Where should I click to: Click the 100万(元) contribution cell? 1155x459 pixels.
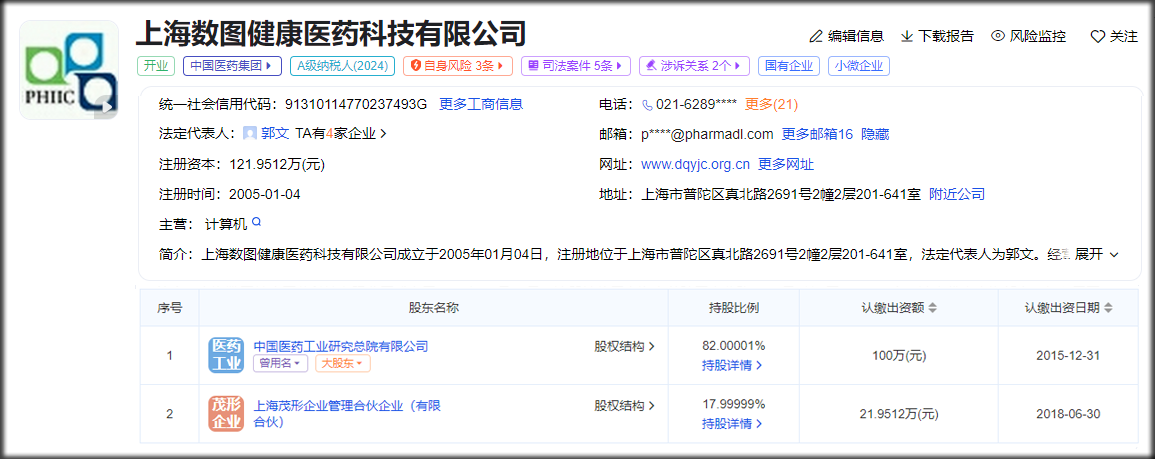click(x=899, y=355)
